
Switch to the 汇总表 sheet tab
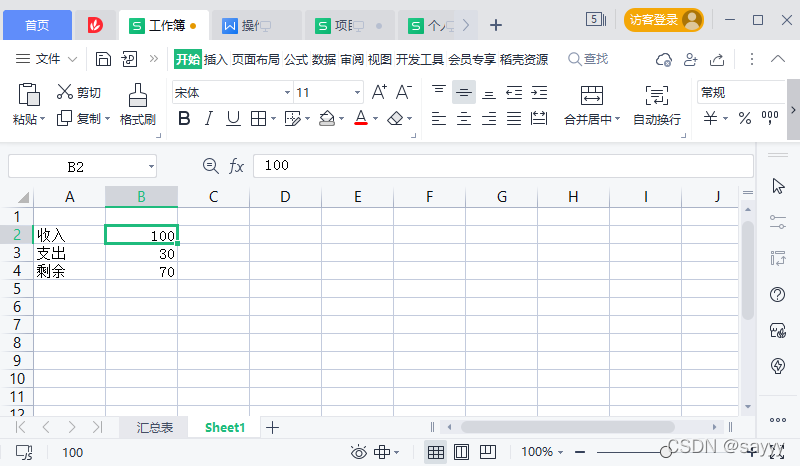click(x=155, y=427)
